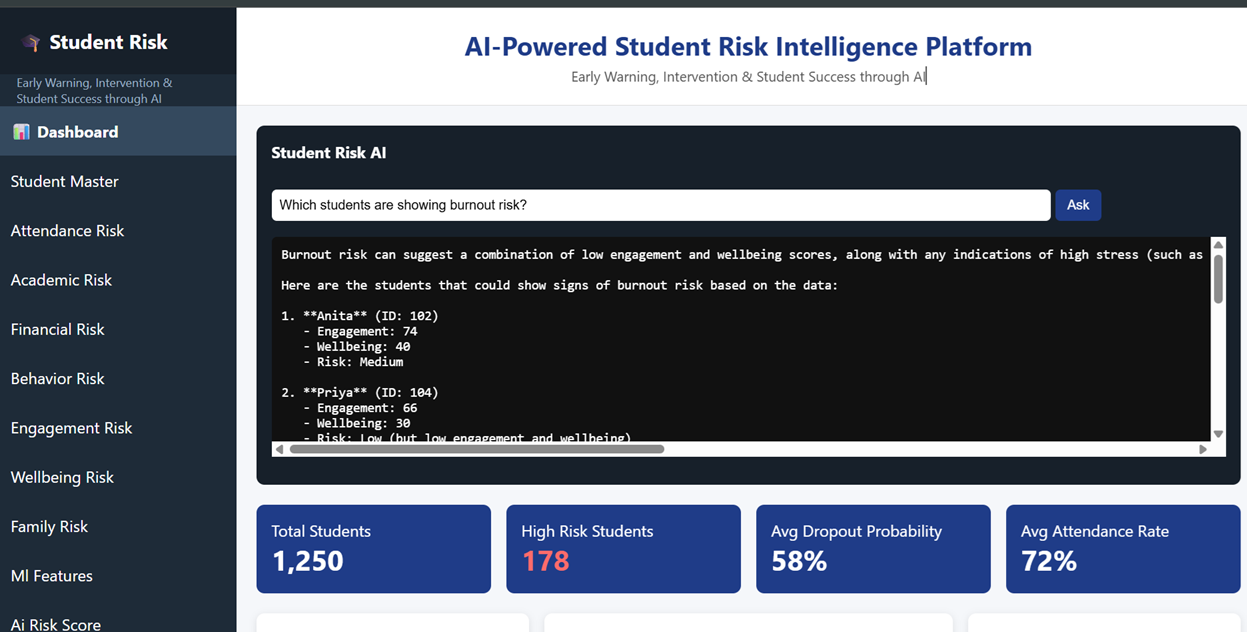Select Family Risk in the sidebar
Image resolution: width=1247 pixels, height=644 pixels.
pos(51,526)
